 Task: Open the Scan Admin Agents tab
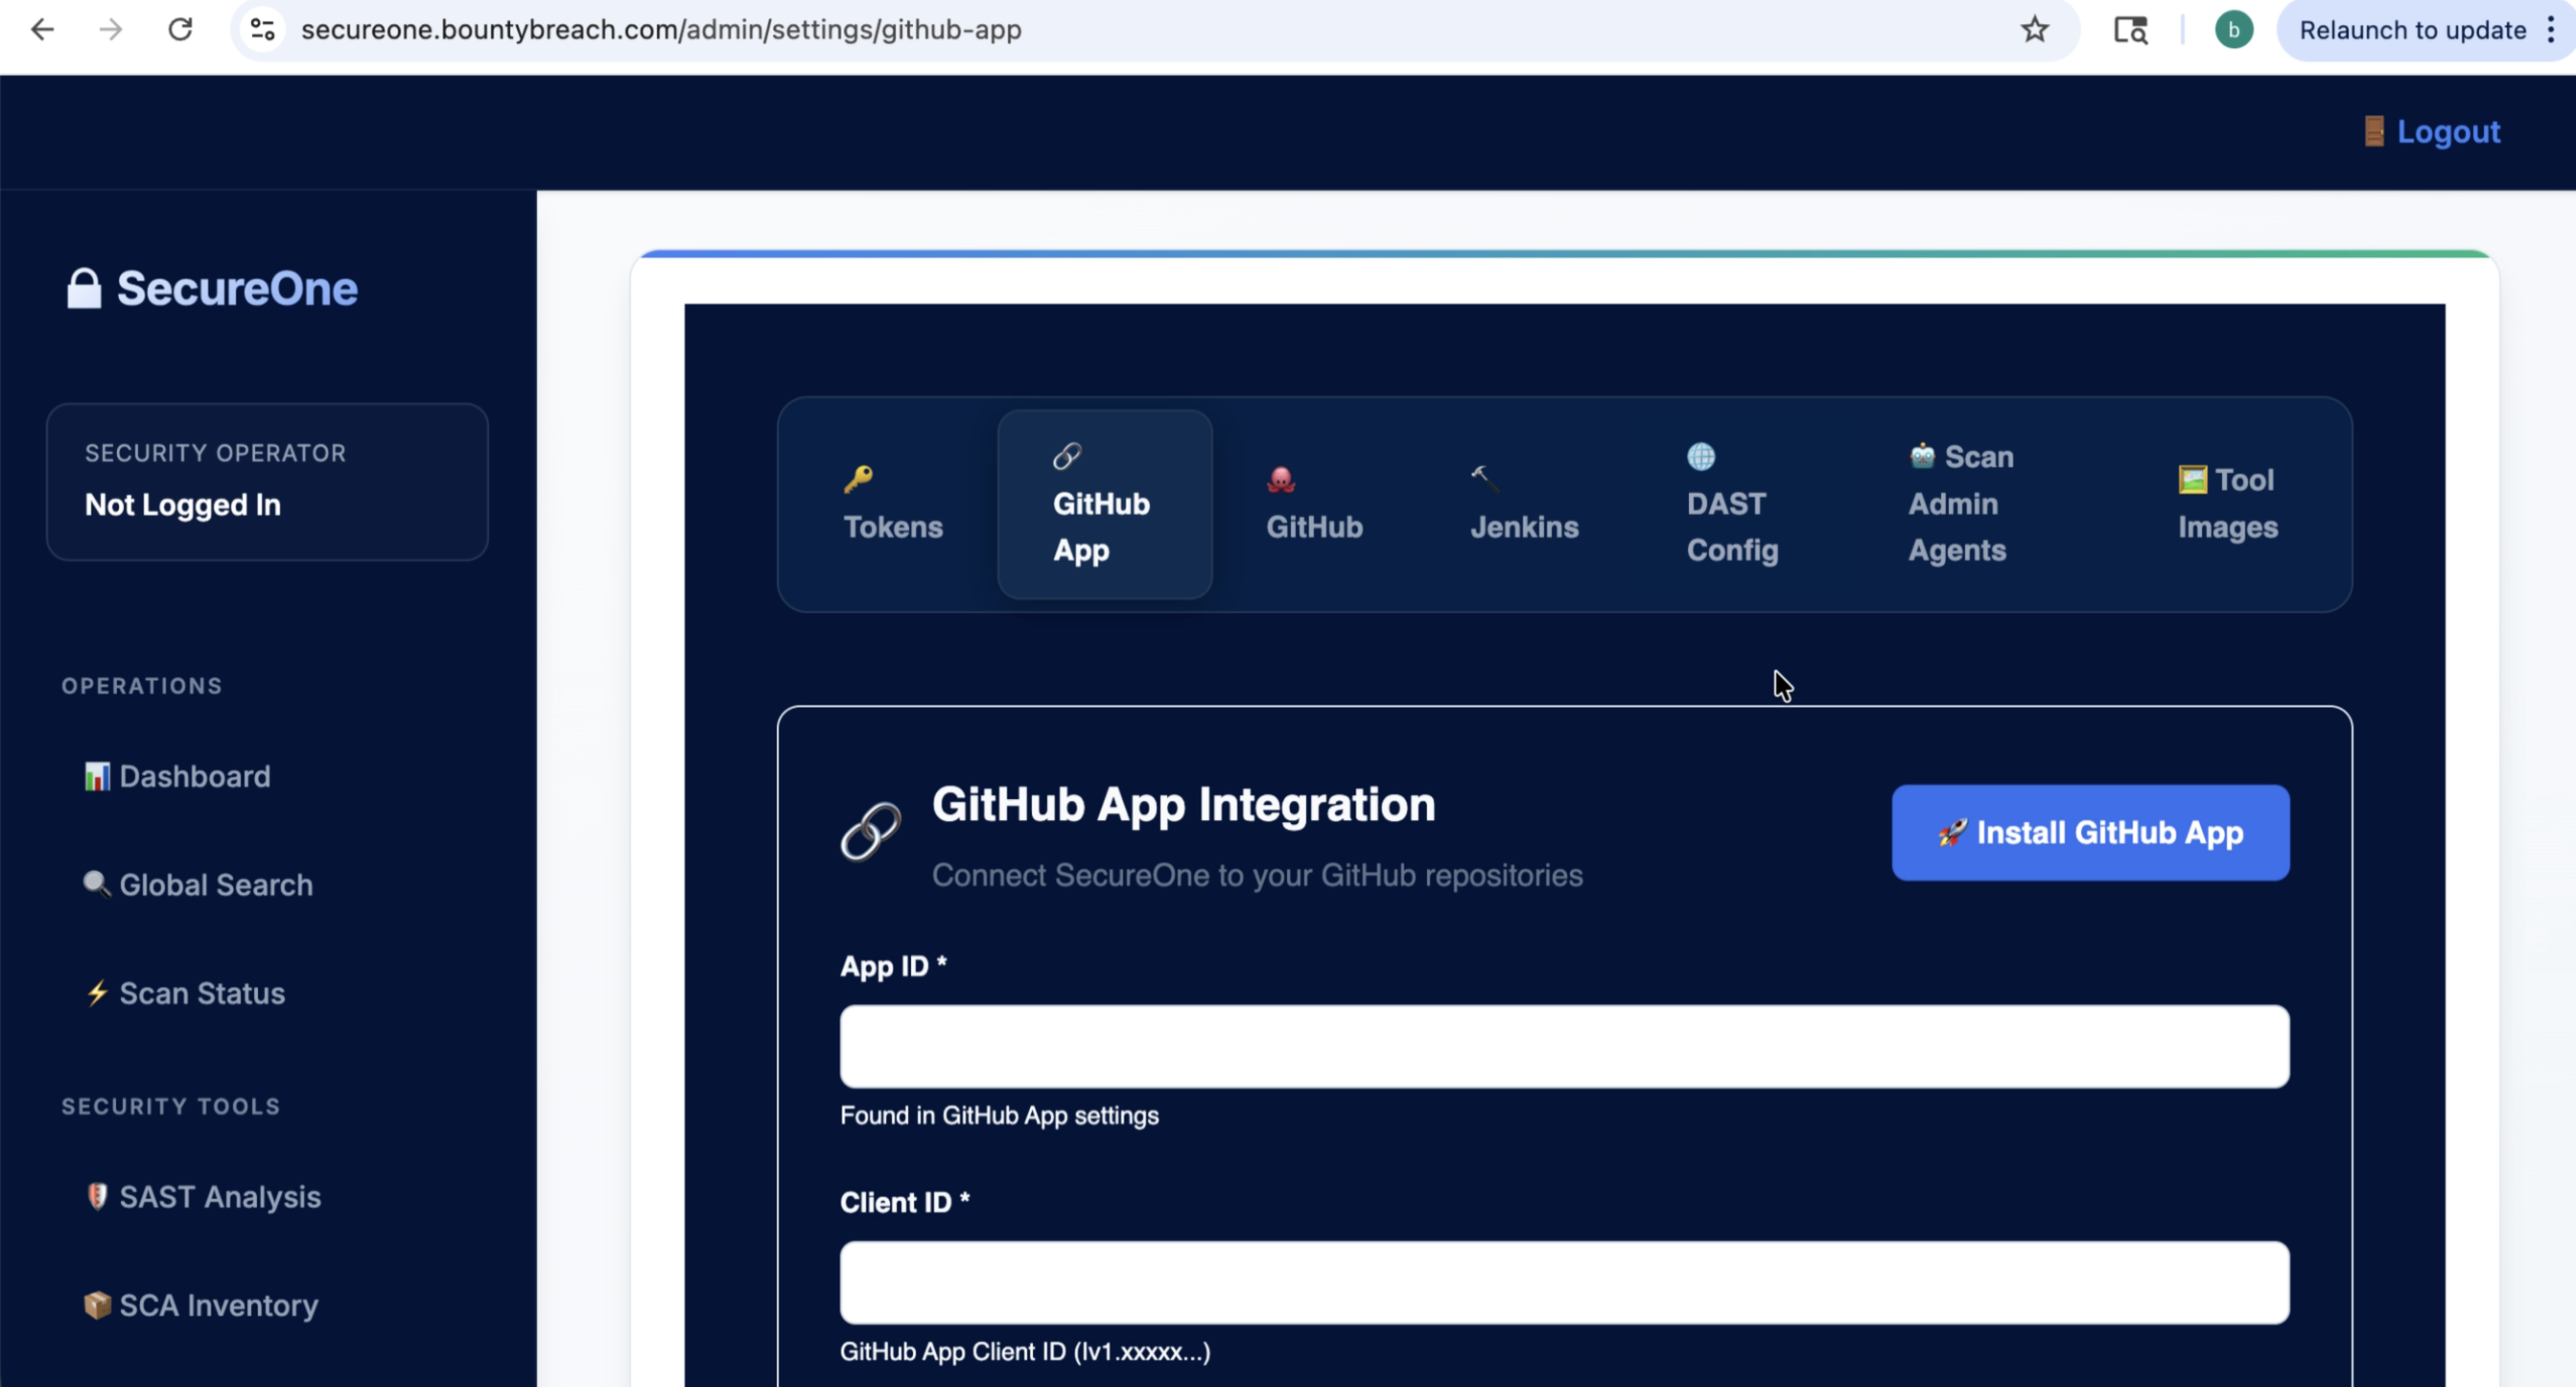pos(1960,504)
